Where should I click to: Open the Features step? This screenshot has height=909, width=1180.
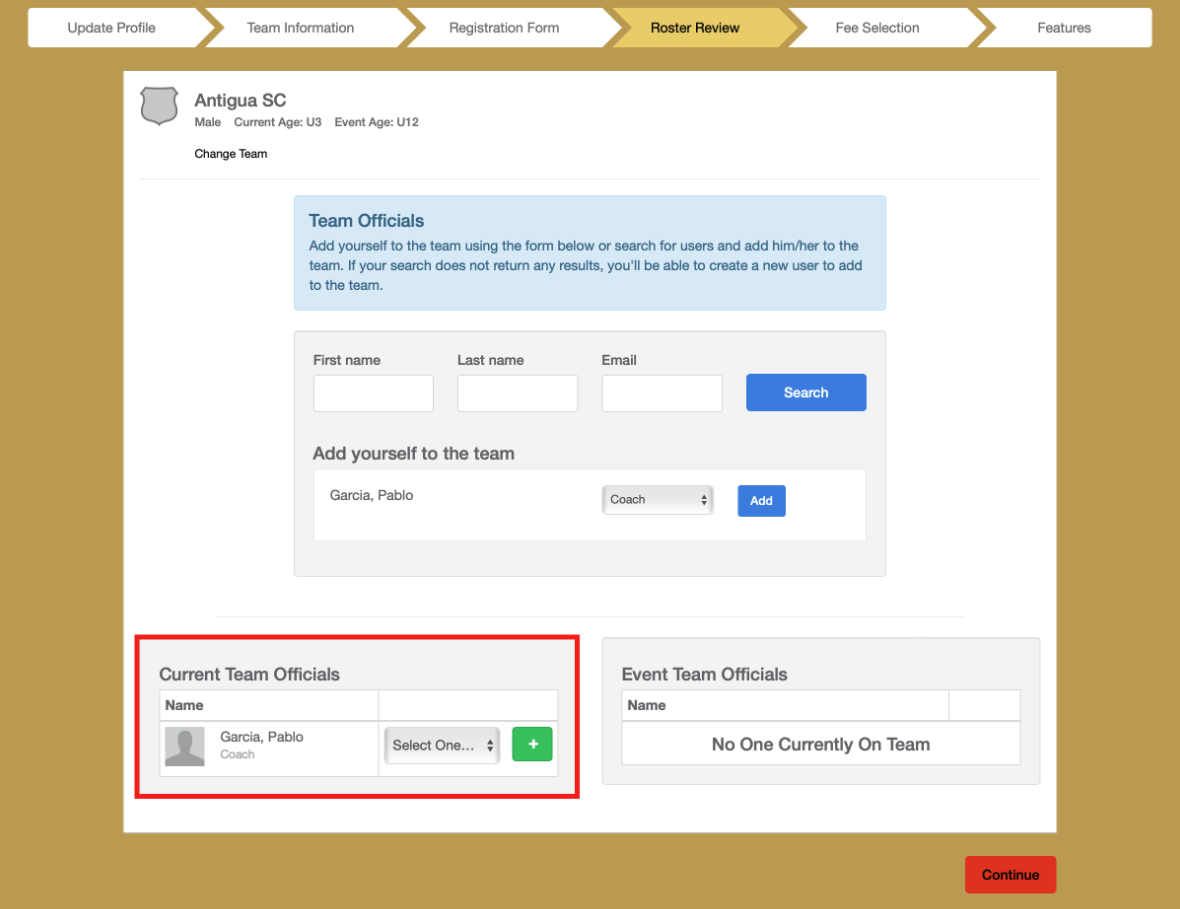pos(1063,28)
